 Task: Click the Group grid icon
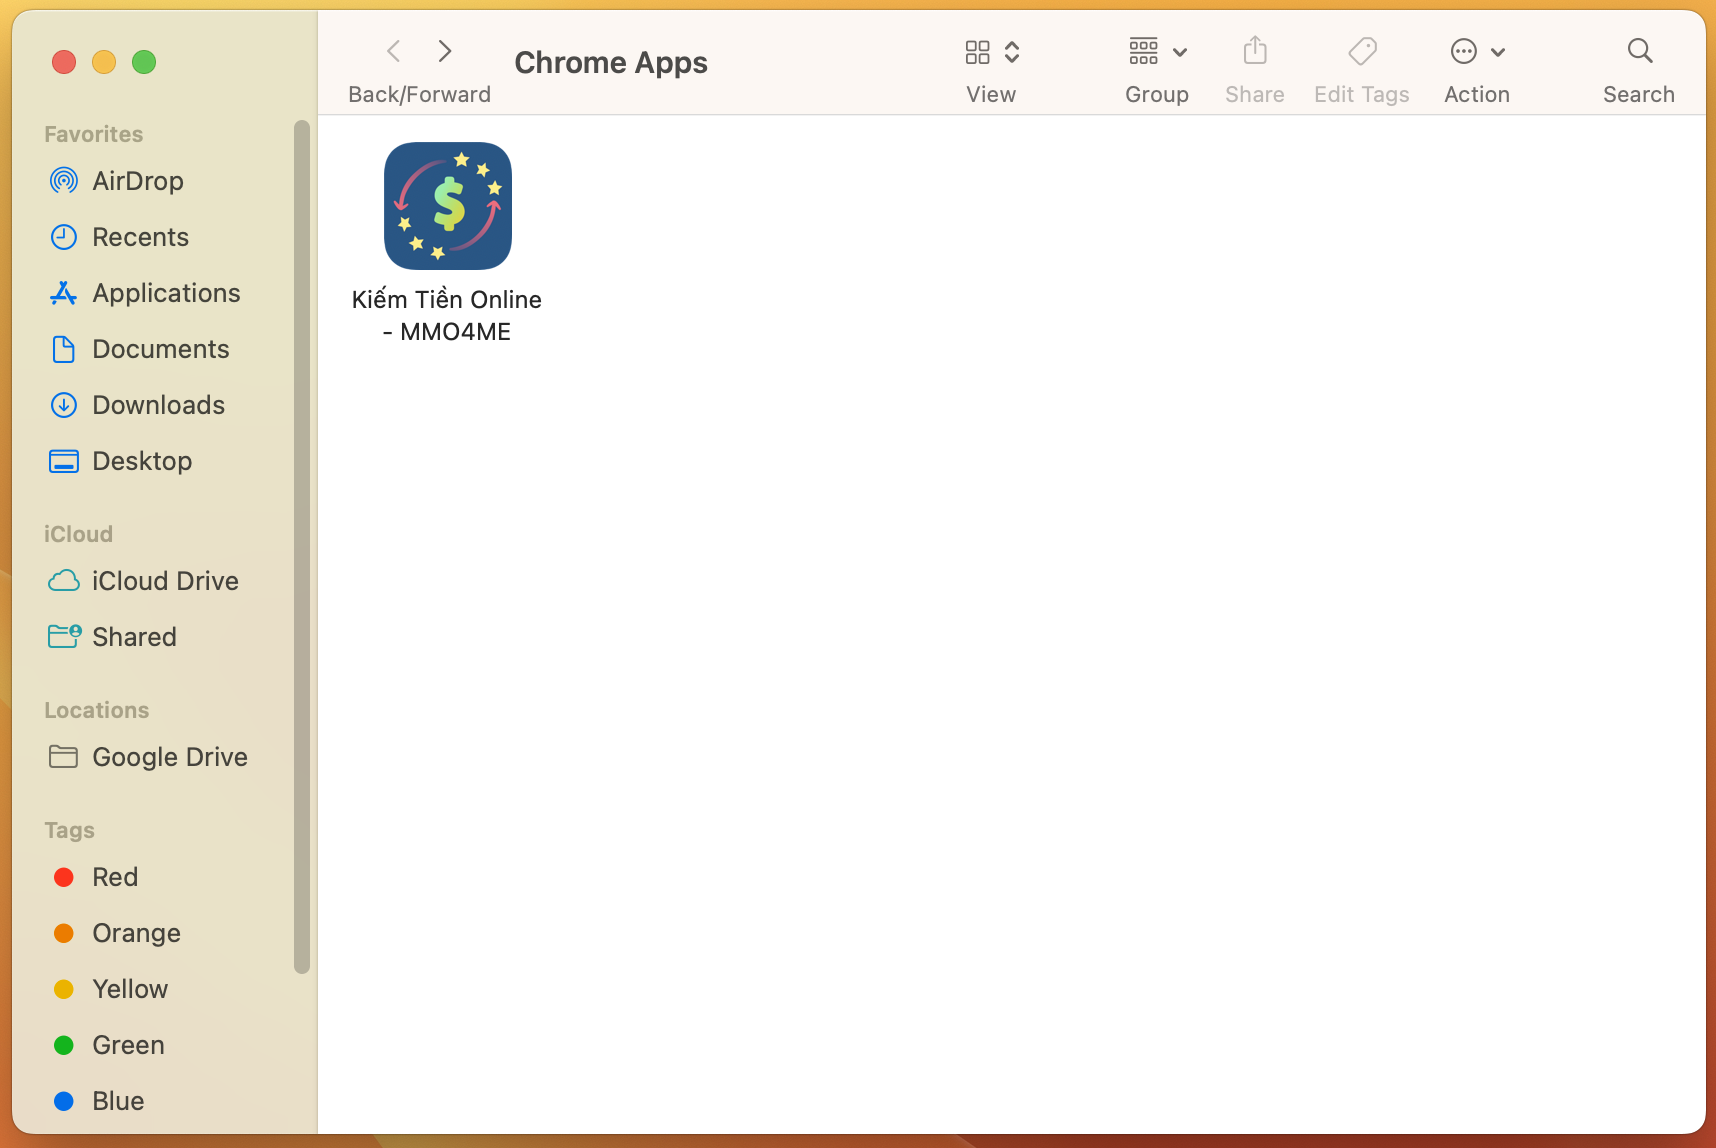coord(1144,51)
